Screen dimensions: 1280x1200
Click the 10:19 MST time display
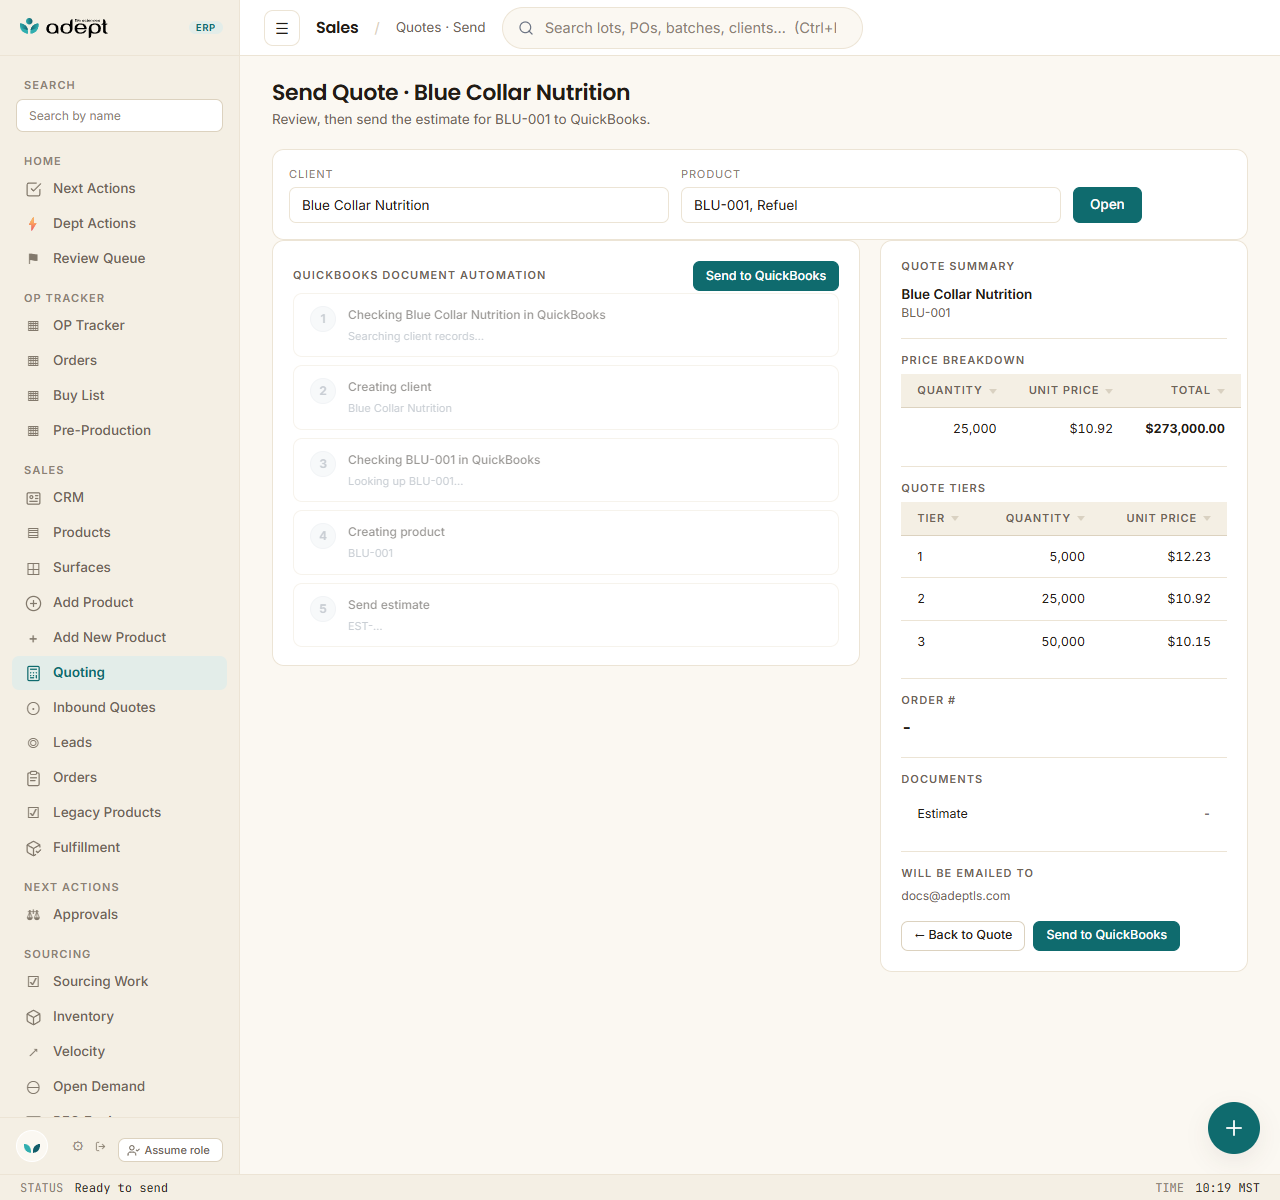(x=1227, y=1188)
